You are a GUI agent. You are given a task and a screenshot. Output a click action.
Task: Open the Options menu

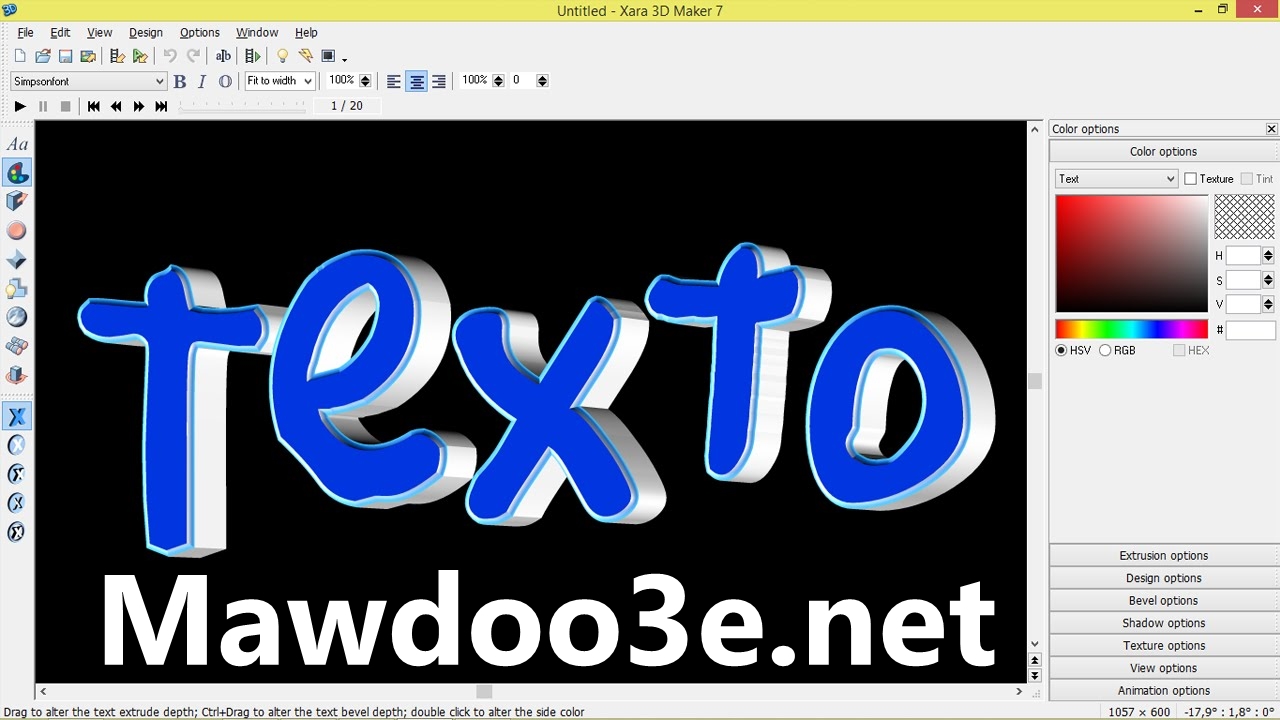pos(199,33)
